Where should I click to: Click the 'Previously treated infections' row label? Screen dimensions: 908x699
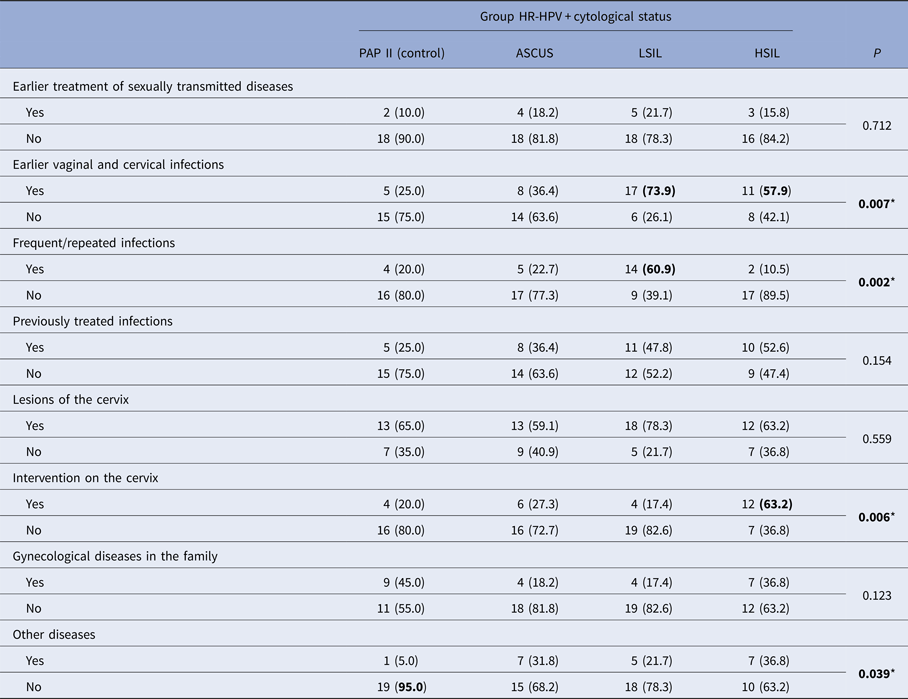point(92,321)
